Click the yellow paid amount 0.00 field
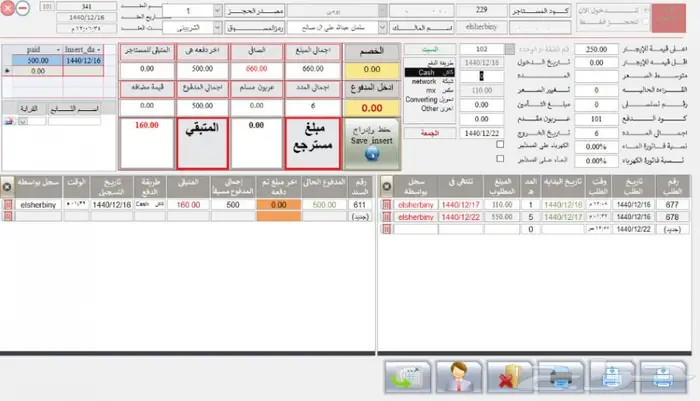The image size is (700, 401). click(372, 108)
